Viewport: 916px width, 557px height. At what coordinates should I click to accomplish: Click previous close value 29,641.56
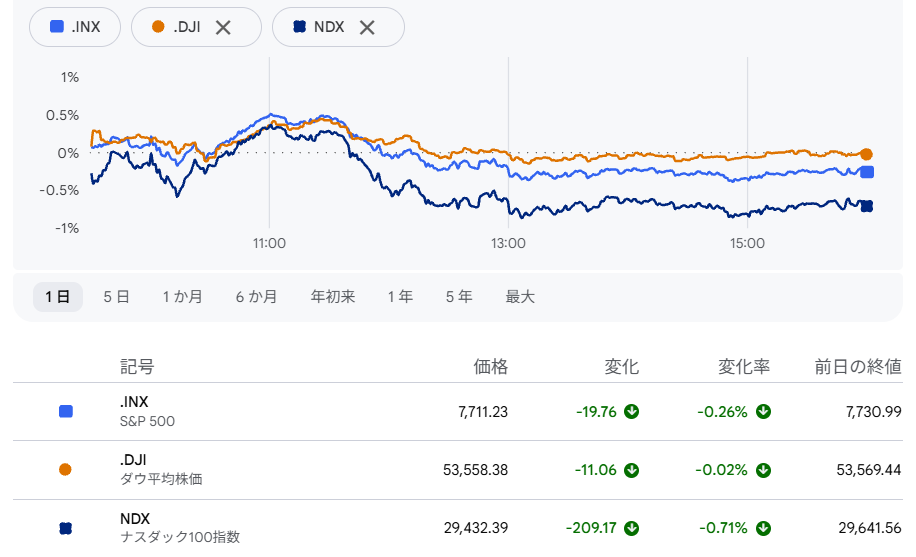click(870, 528)
